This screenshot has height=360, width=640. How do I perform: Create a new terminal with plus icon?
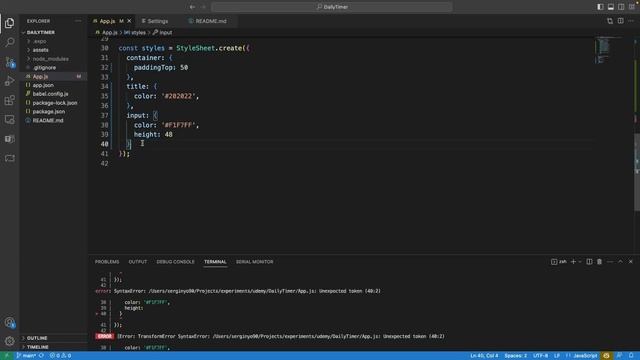coord(573,262)
